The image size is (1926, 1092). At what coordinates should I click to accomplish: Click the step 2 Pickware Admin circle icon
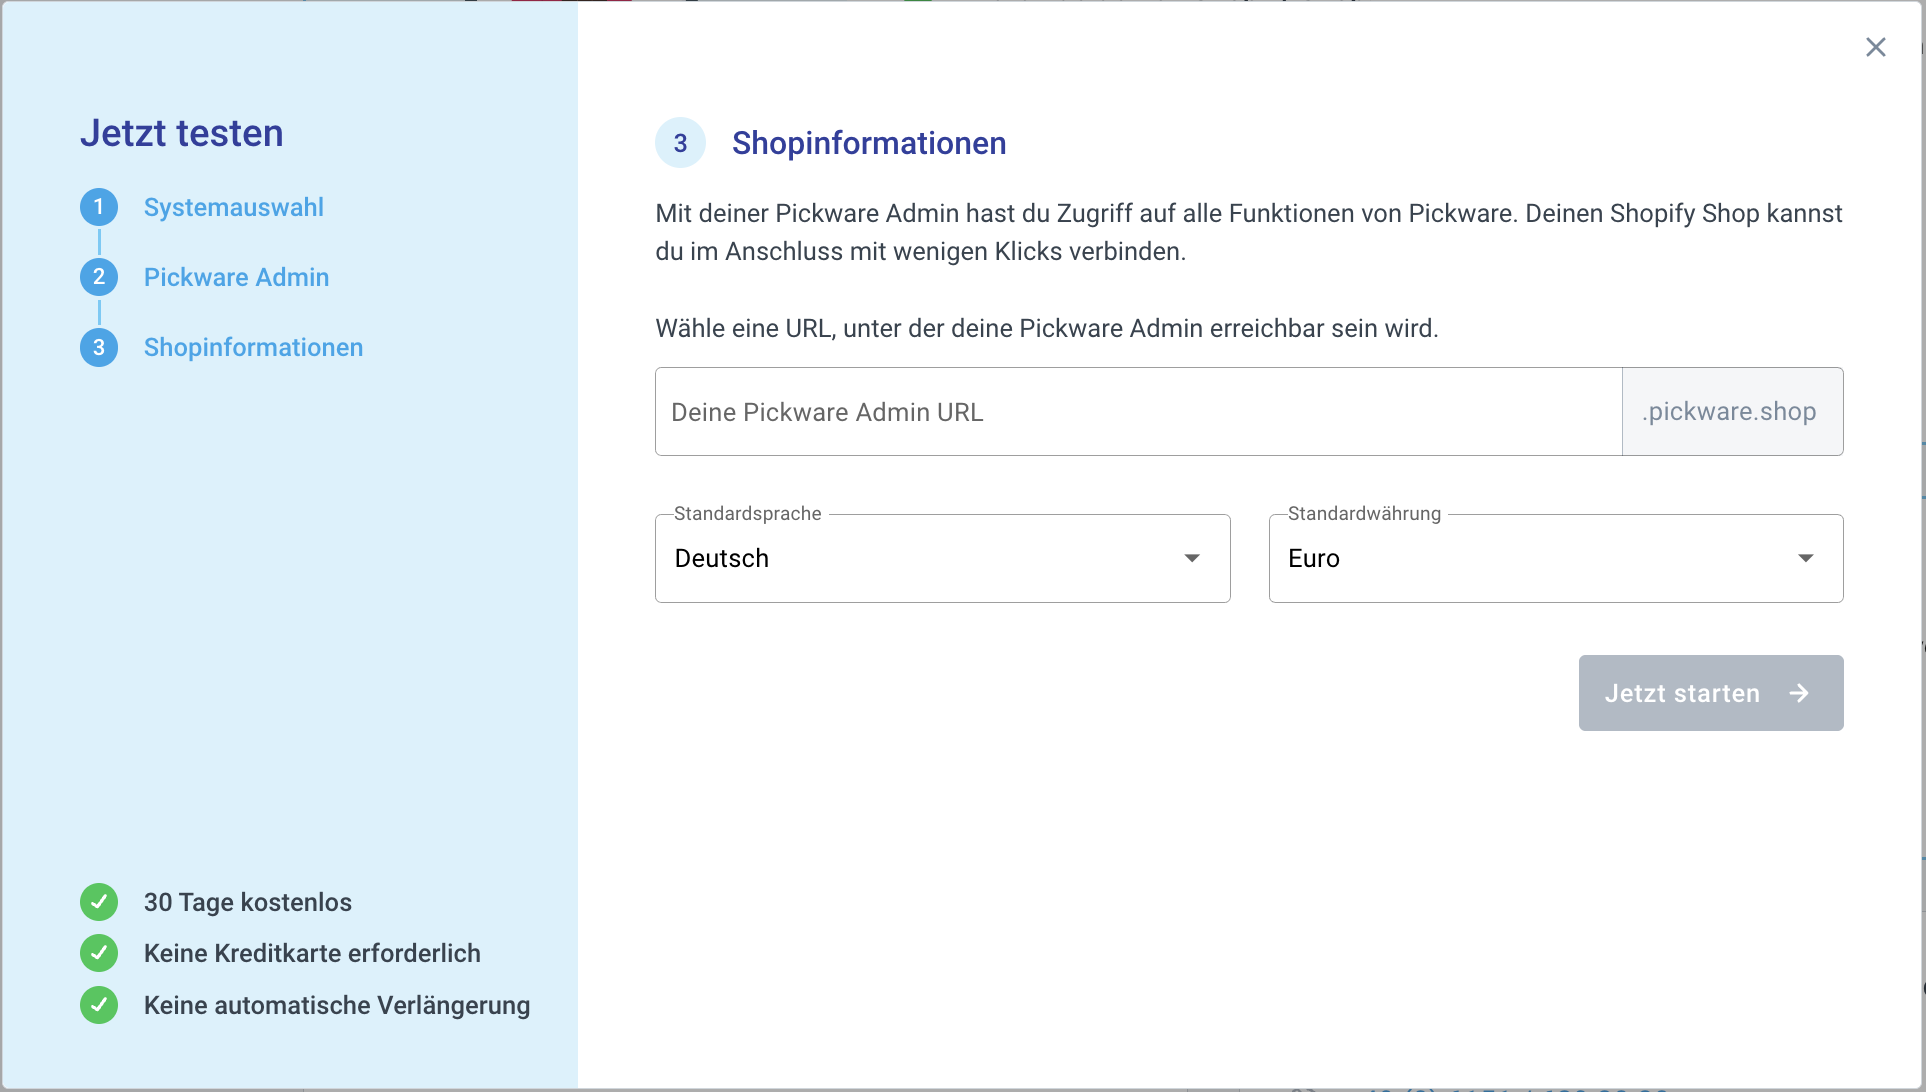(98, 277)
